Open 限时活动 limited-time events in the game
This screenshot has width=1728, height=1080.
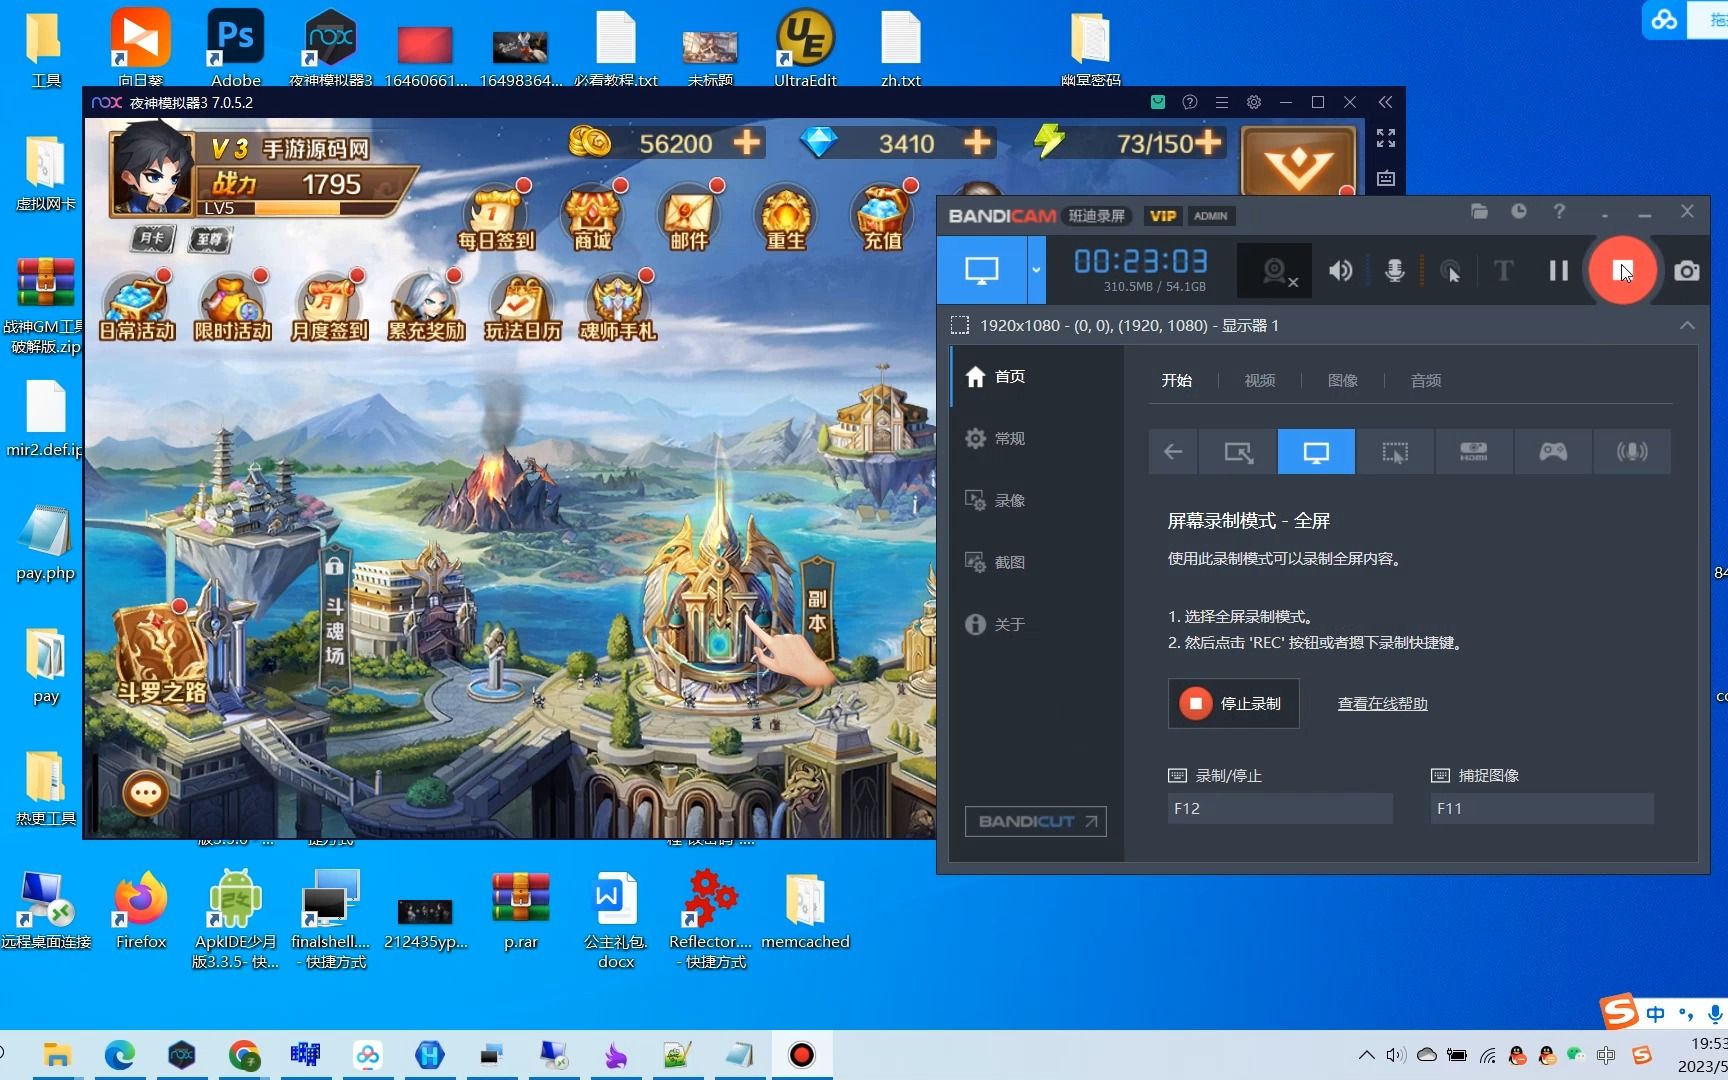[233, 306]
